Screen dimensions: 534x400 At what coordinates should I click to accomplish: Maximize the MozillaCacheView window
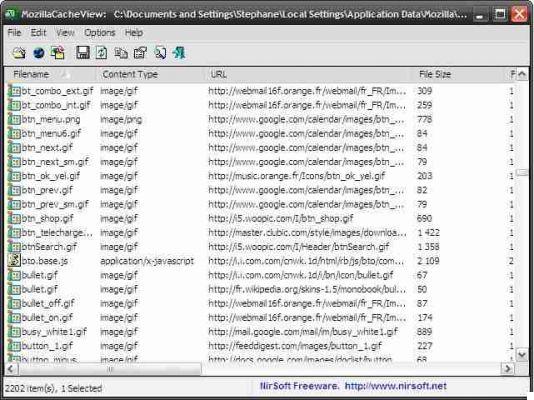click(500, 14)
